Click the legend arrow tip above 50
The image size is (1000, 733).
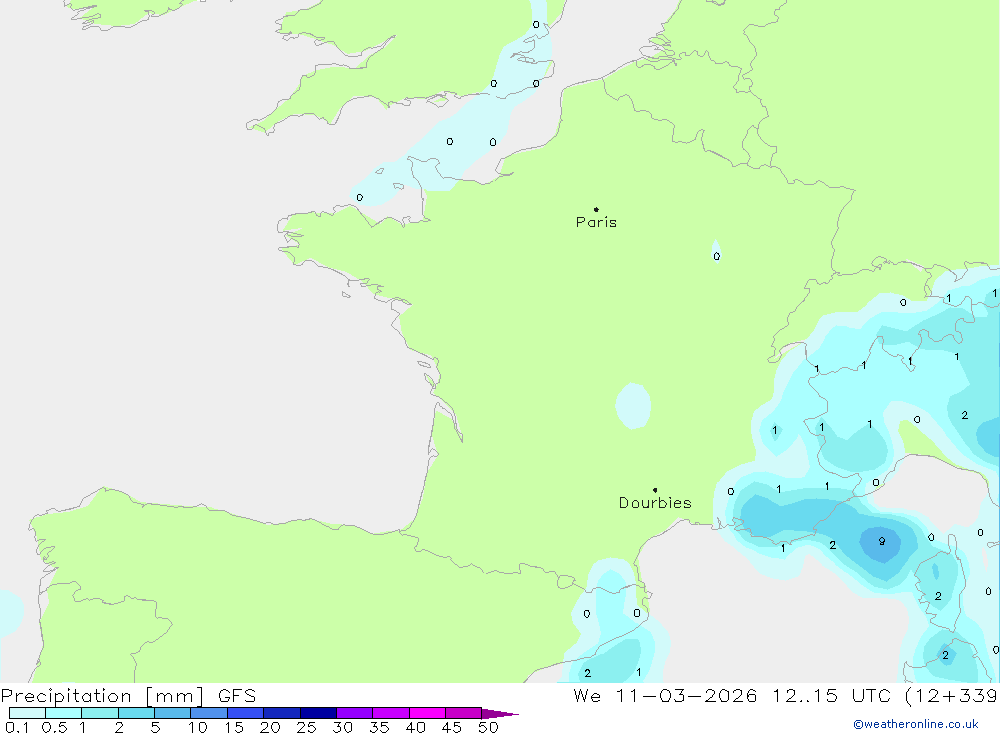[x=500, y=714]
